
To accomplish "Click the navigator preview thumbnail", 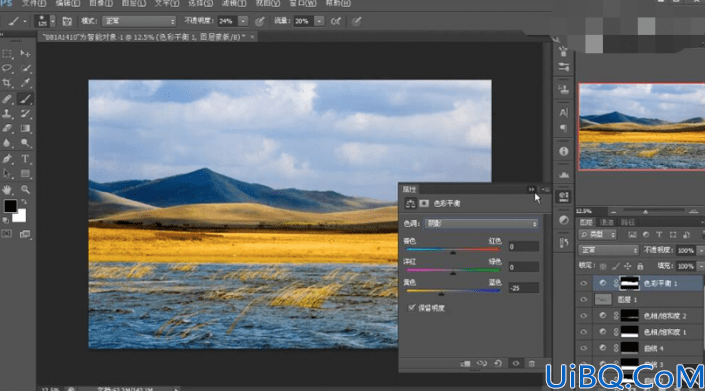I will [x=642, y=126].
